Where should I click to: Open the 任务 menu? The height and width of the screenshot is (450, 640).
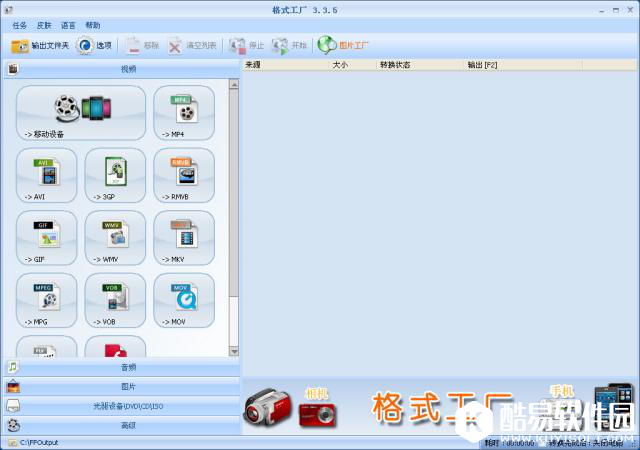coord(19,25)
